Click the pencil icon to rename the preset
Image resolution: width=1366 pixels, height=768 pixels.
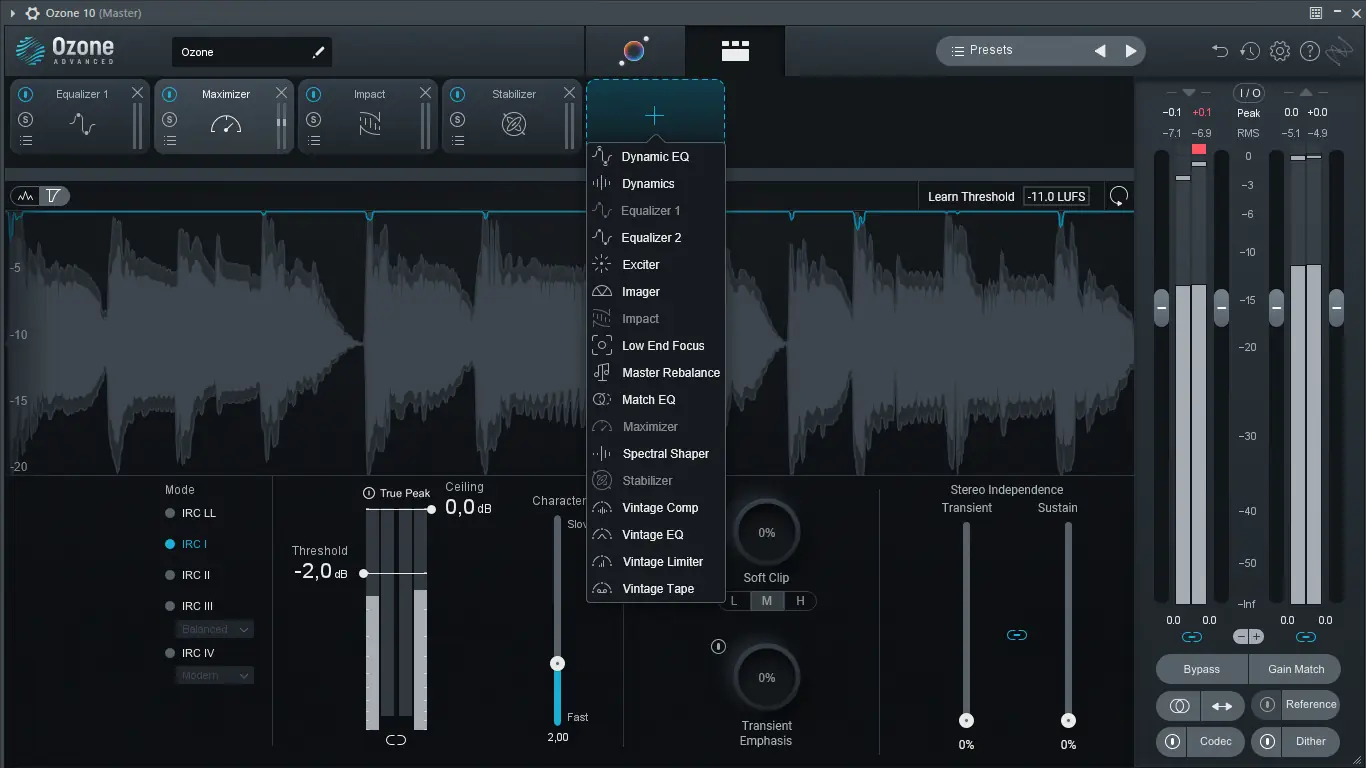coord(318,51)
